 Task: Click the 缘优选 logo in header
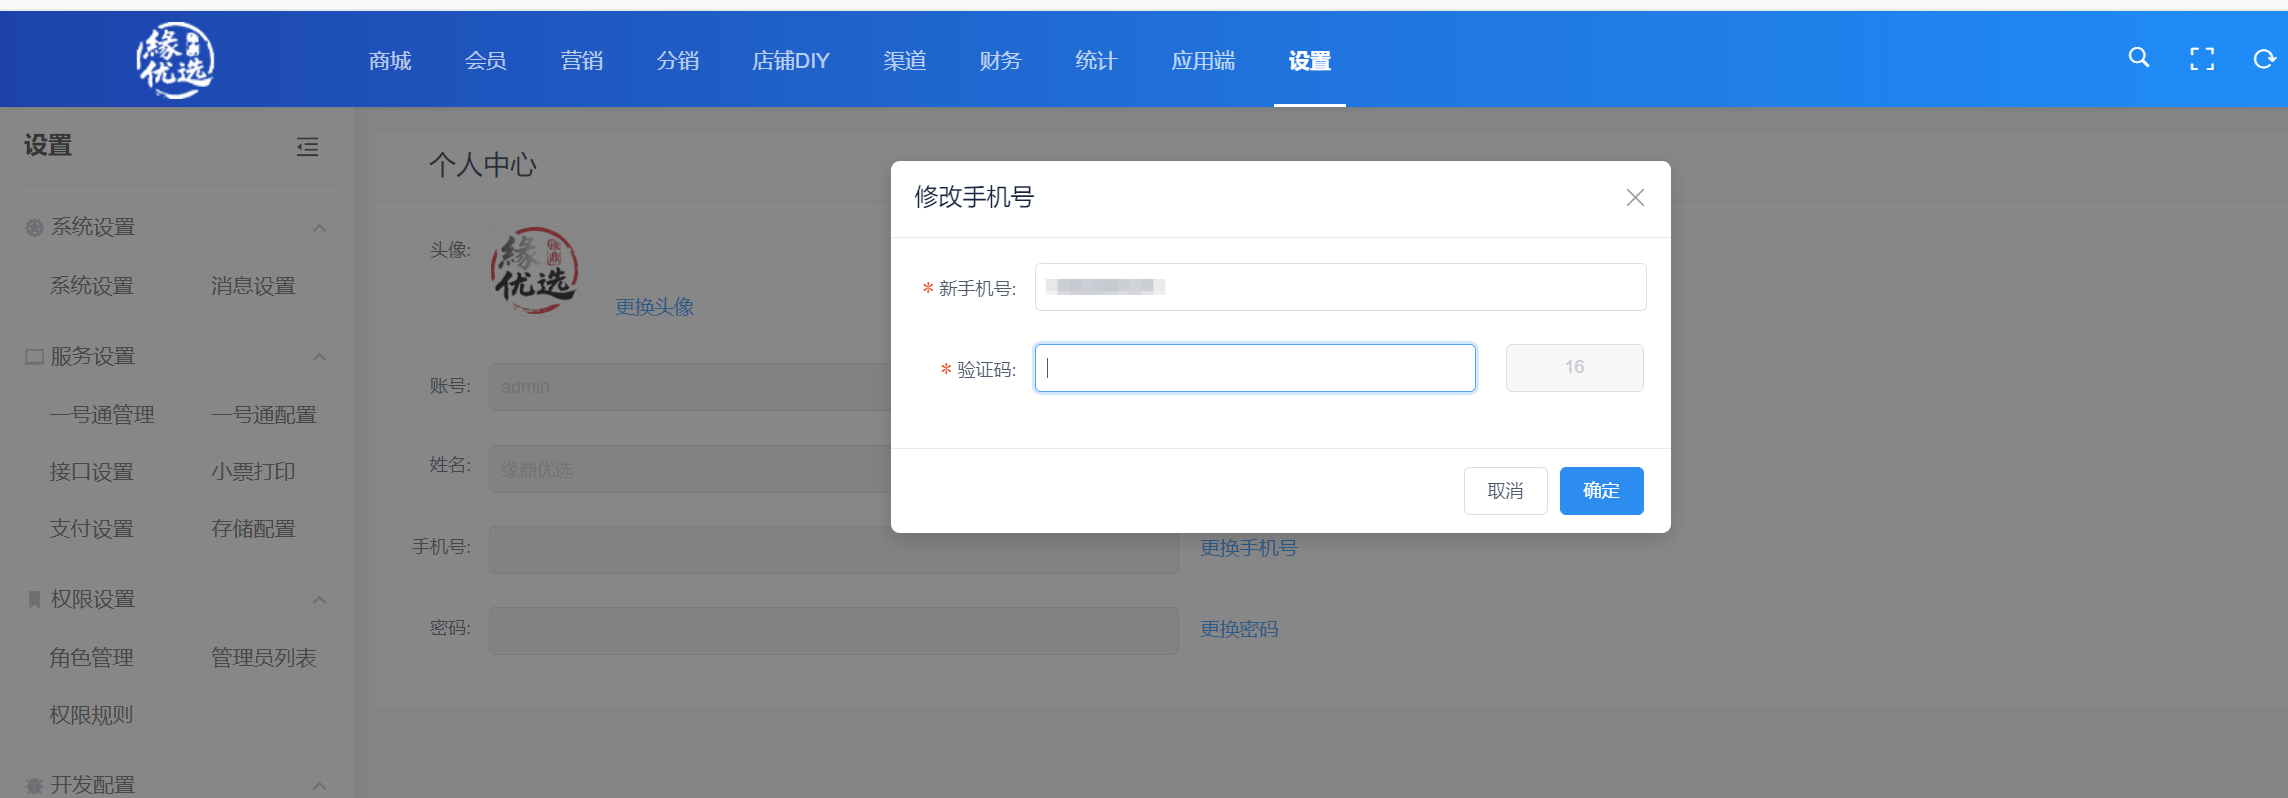(x=175, y=60)
